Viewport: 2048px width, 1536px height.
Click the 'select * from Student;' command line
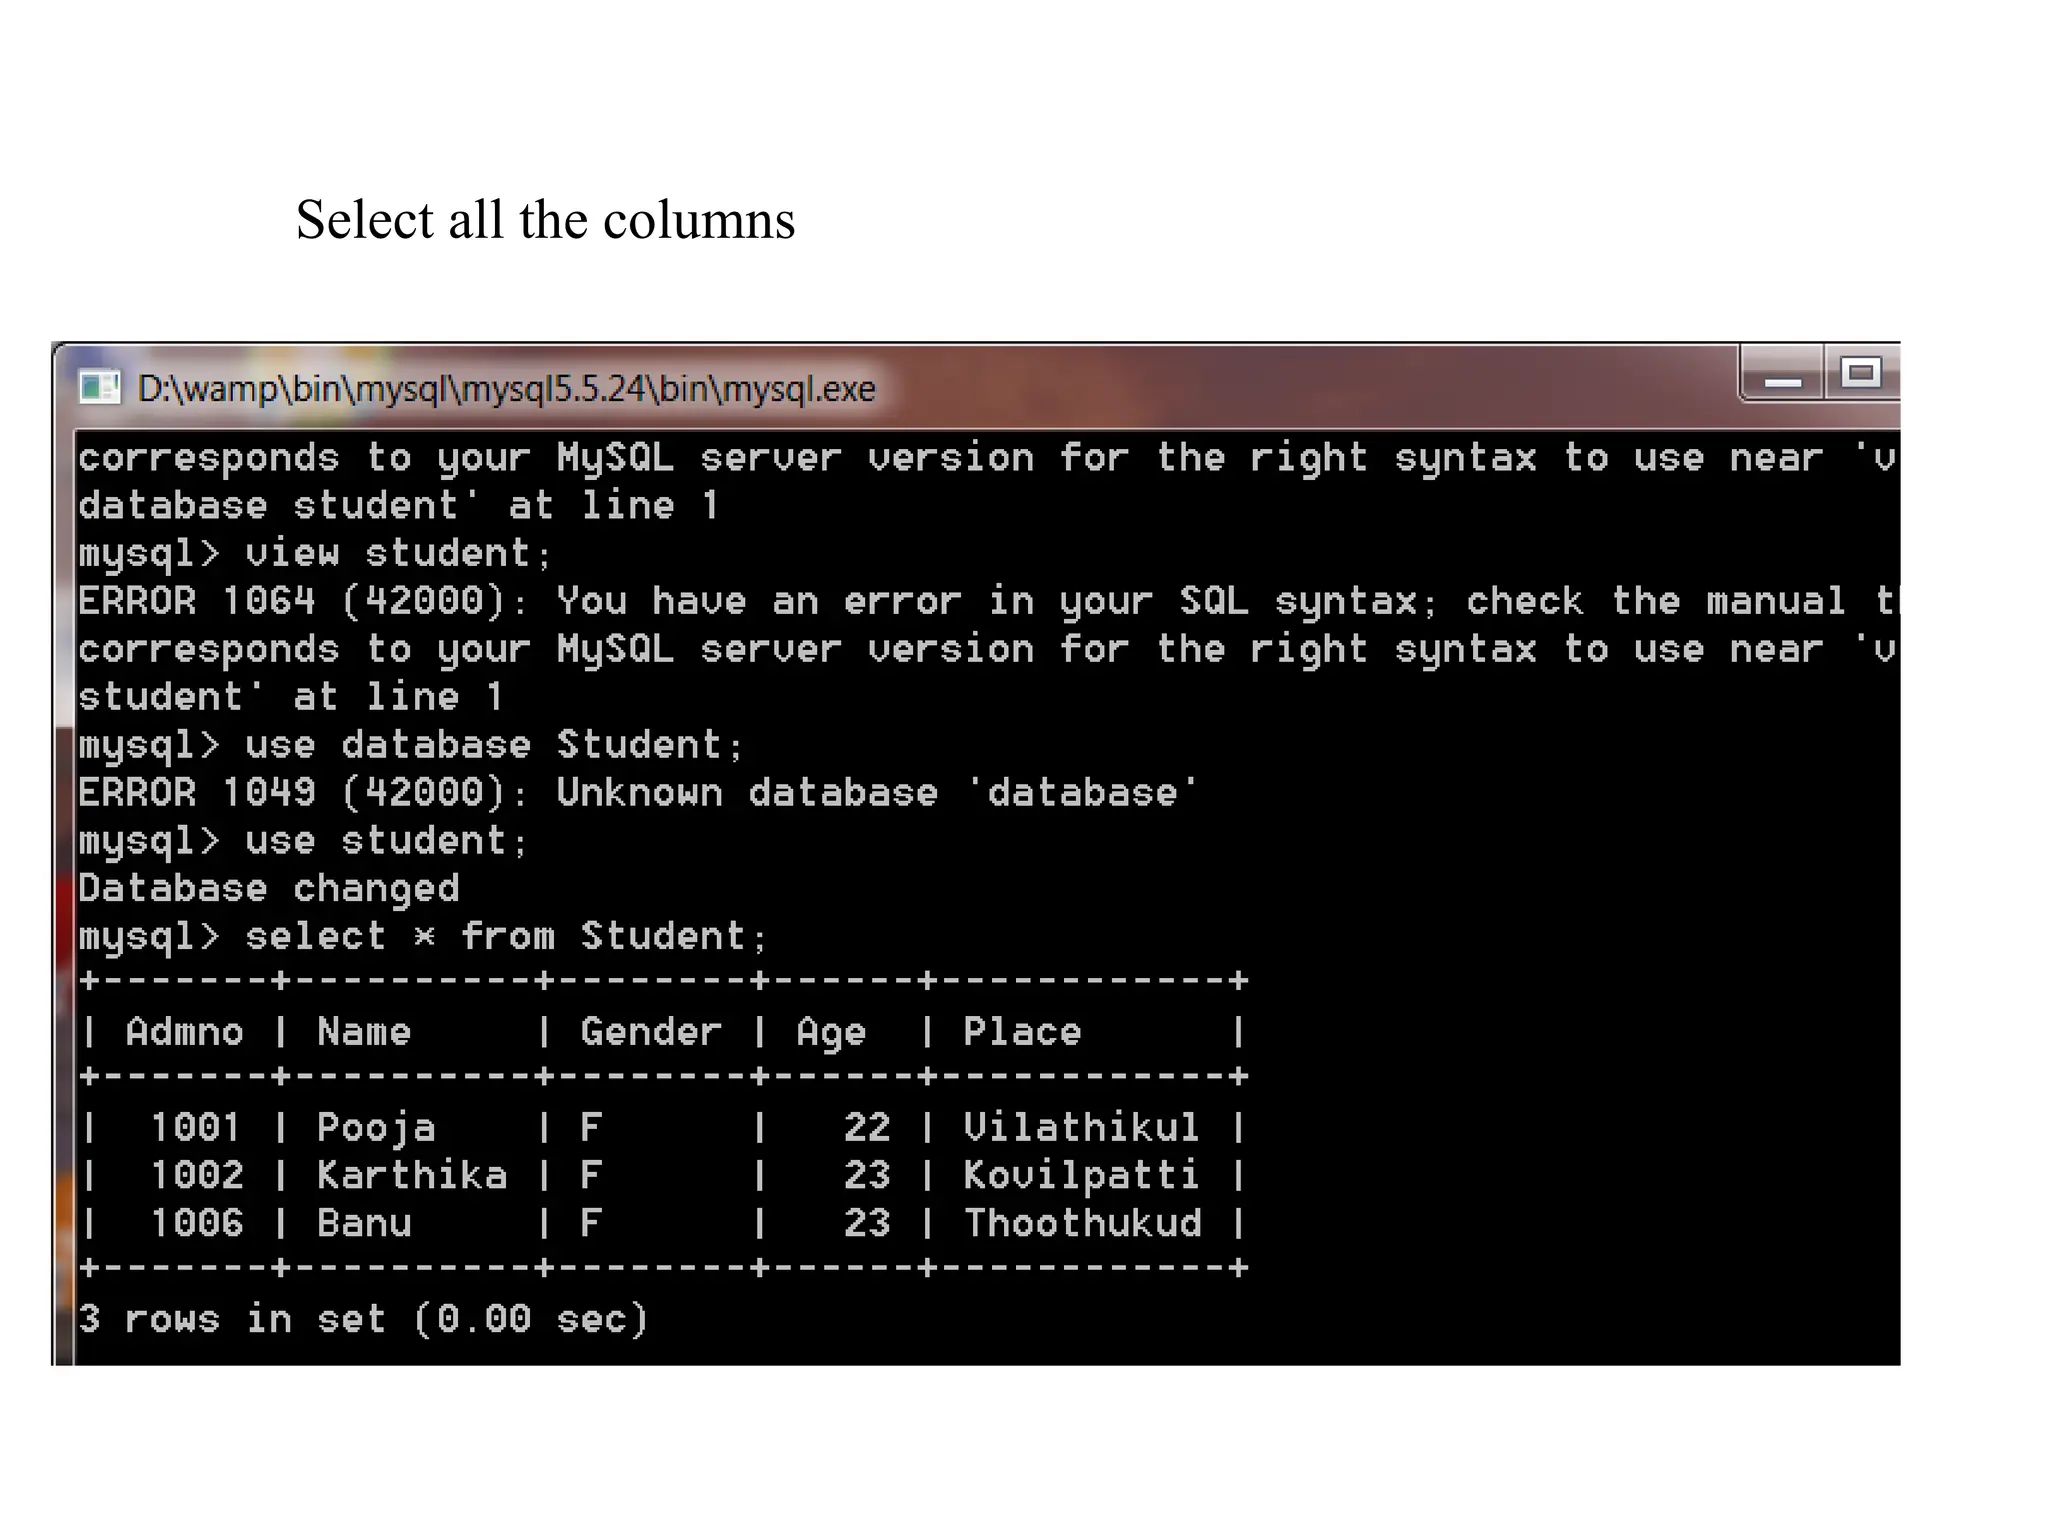pyautogui.click(x=423, y=937)
